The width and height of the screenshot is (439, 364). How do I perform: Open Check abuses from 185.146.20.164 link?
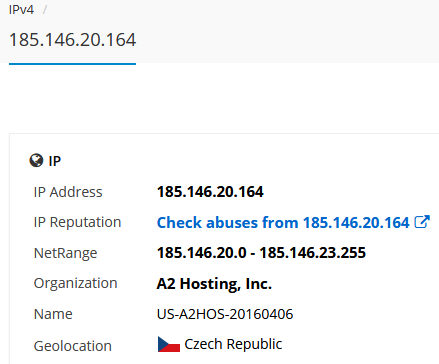(283, 222)
